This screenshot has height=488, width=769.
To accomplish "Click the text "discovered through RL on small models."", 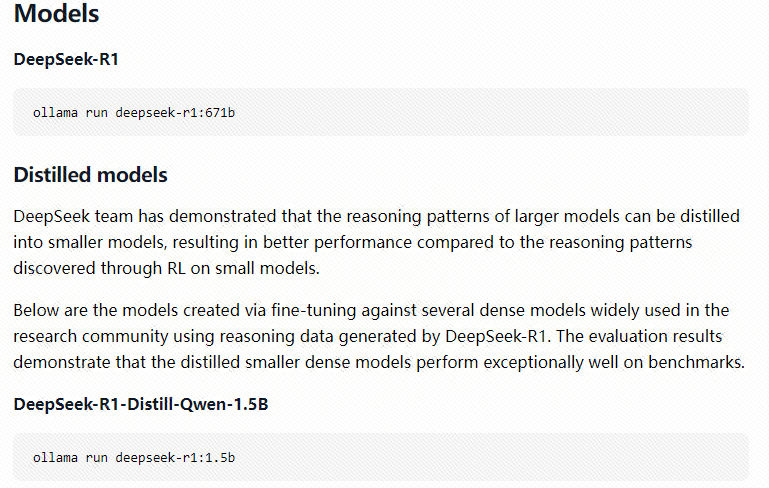I will (x=166, y=268).
